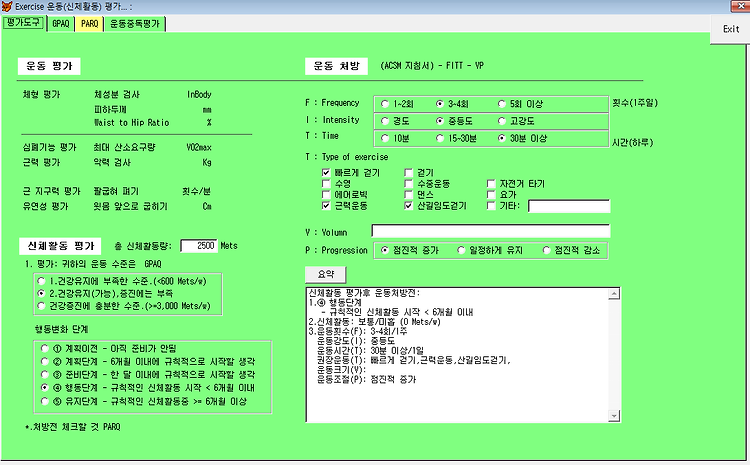The image size is (750, 465).
Task: Click the Volumn input field
Action: (491, 231)
